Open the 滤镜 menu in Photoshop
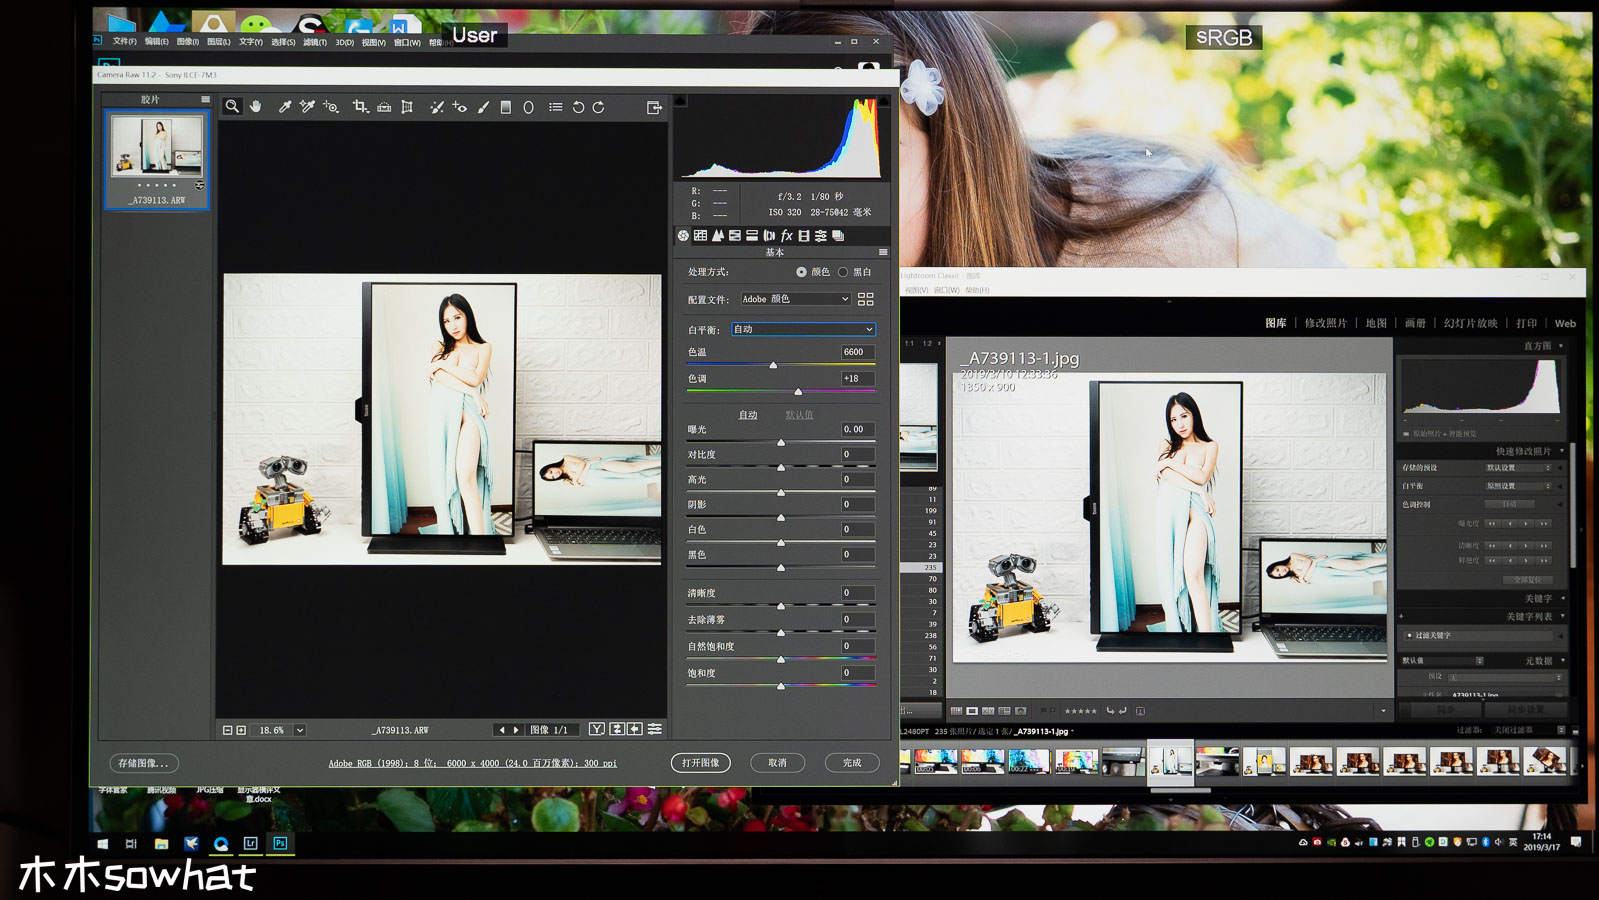Screen dimensions: 1599x900 pos(314,42)
